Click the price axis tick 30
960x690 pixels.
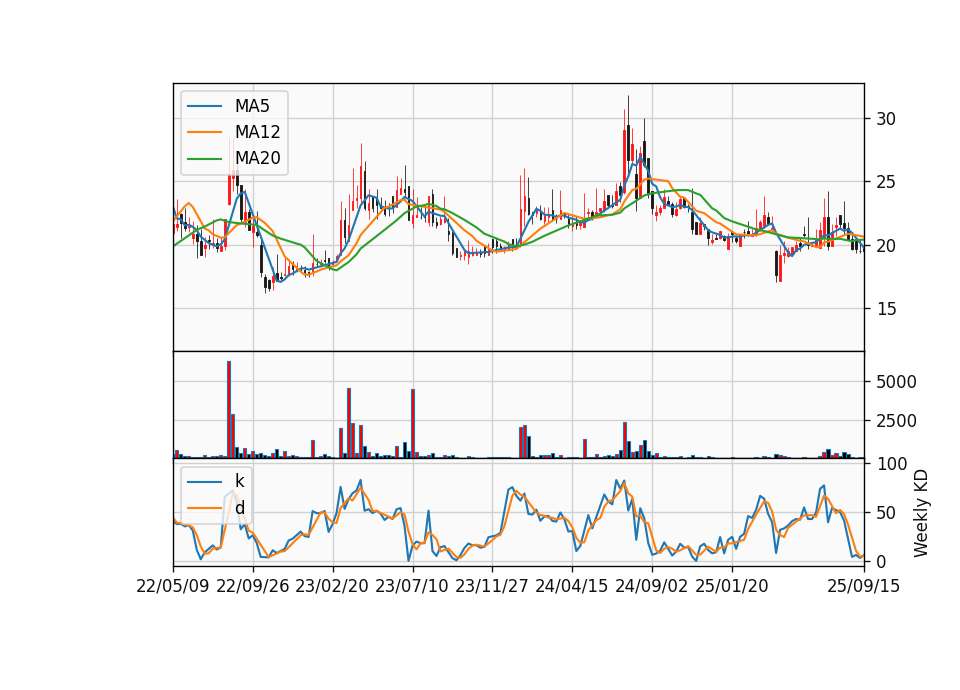pyautogui.click(x=885, y=119)
